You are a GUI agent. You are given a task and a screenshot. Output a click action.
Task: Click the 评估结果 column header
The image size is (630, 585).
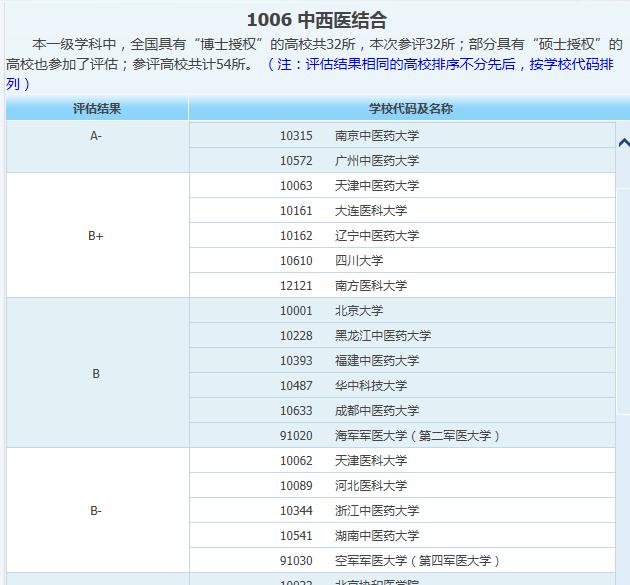pyautogui.click(x=97, y=108)
